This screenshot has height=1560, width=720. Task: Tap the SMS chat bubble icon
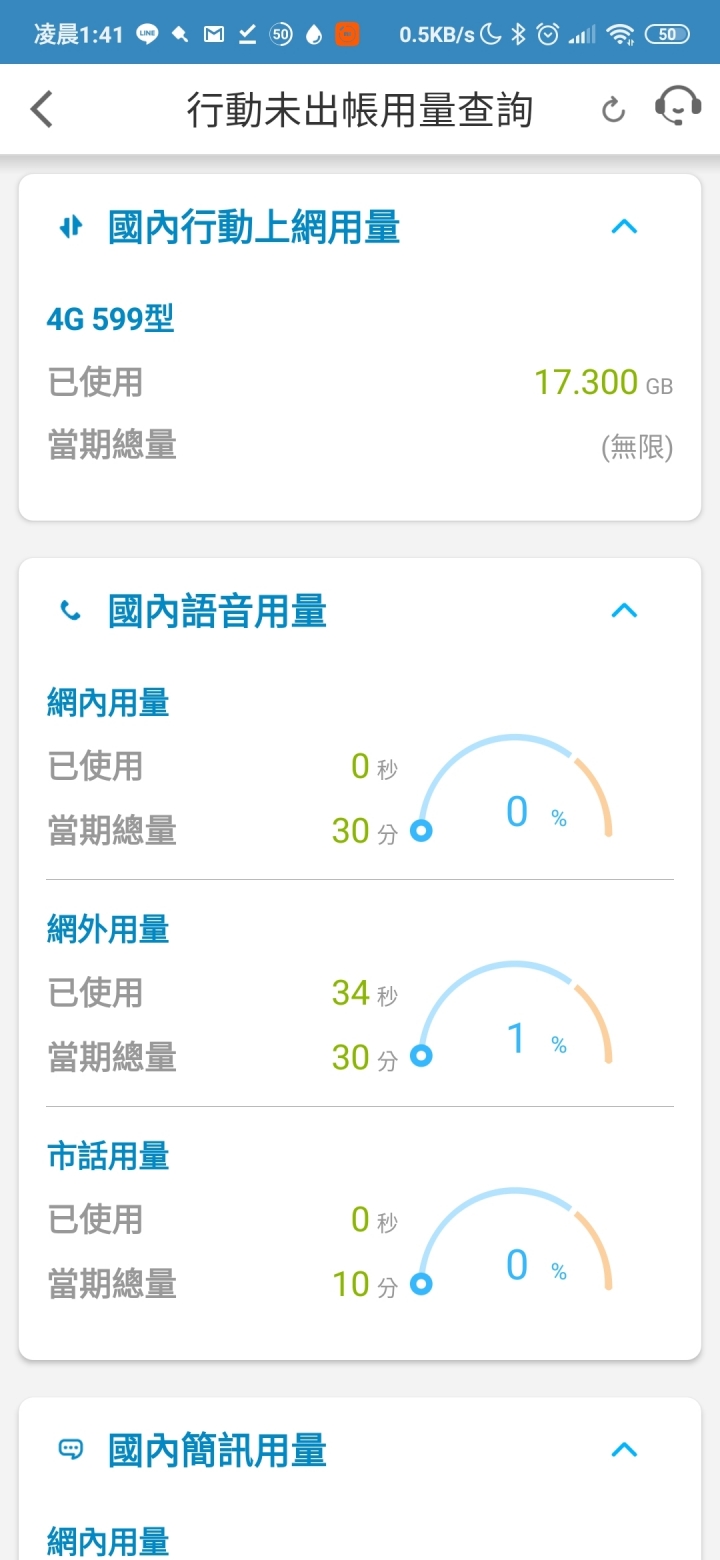click(70, 1449)
